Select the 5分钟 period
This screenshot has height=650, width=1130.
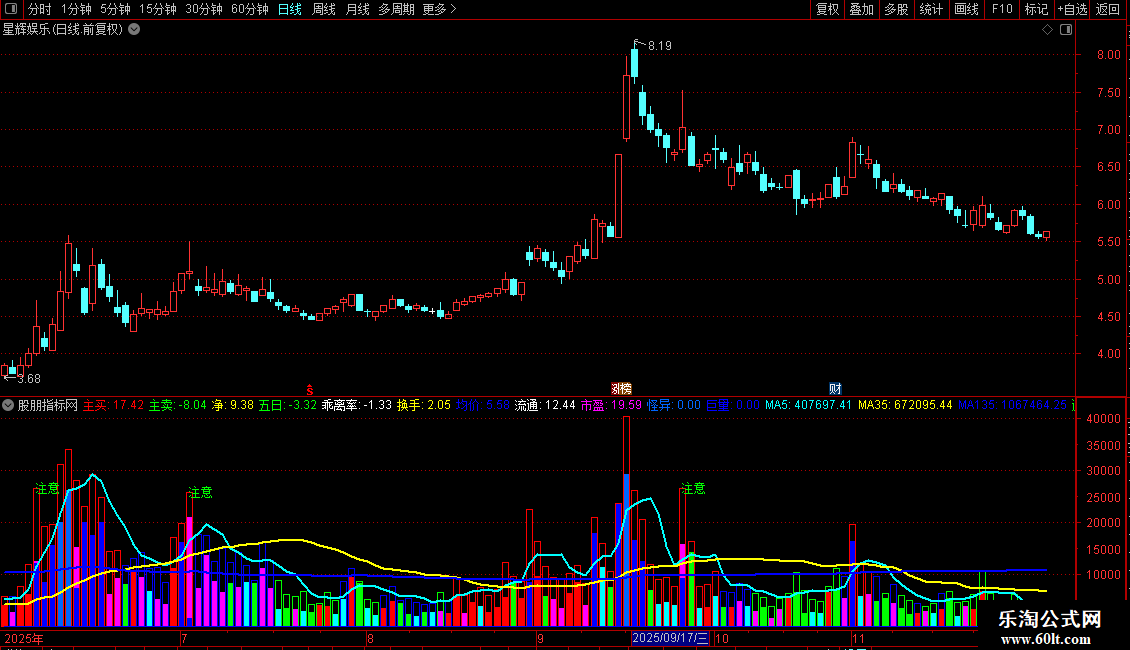(115, 9)
